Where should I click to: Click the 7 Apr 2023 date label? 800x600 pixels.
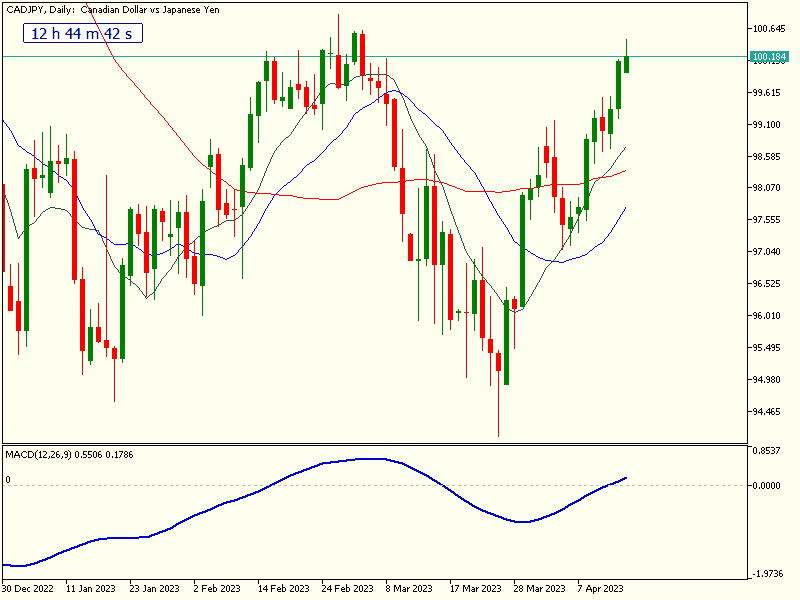[x=600, y=588]
